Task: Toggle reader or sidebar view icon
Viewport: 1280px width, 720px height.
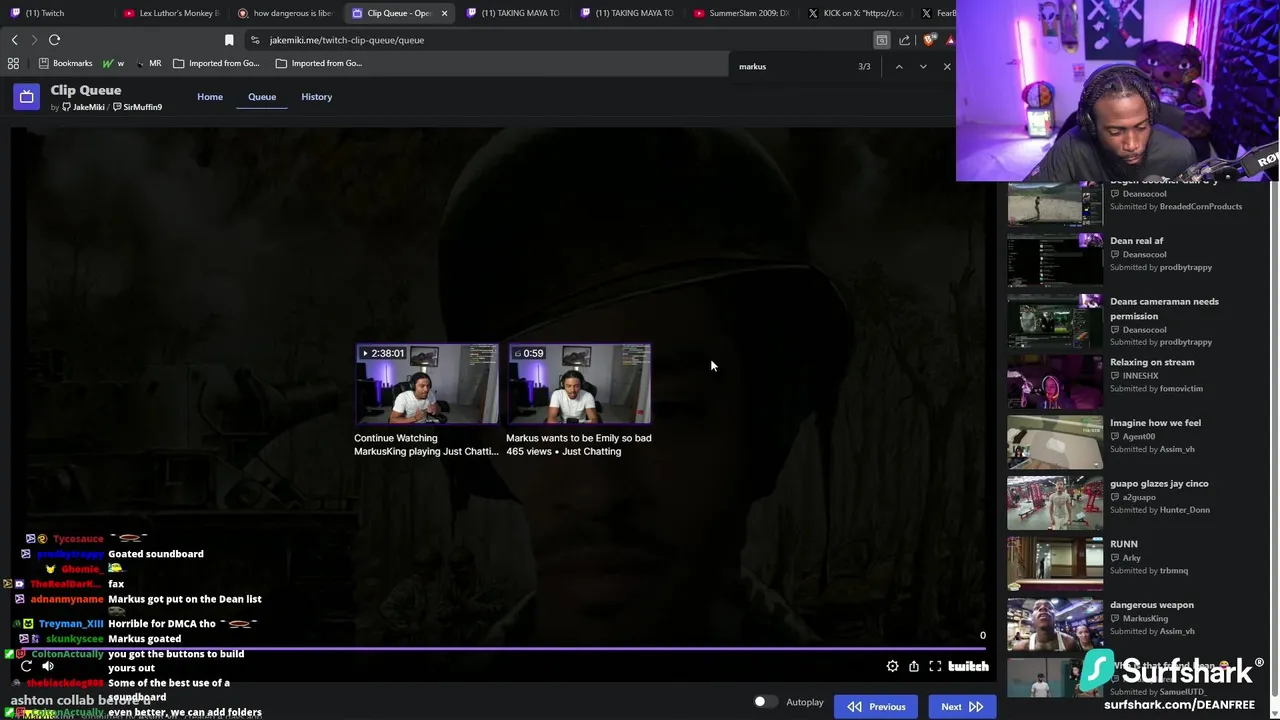Action: tap(881, 40)
